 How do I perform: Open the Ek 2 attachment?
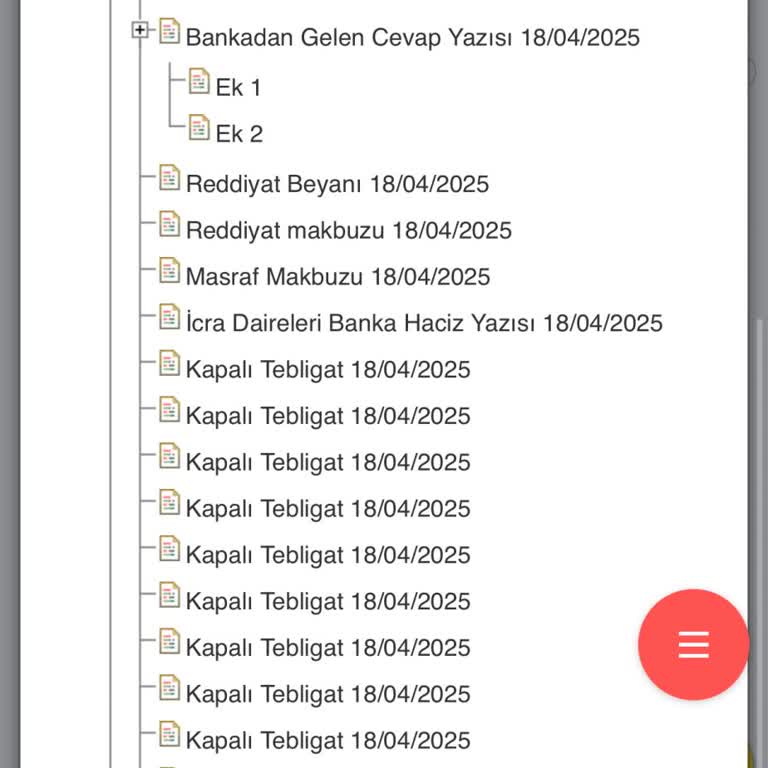[x=240, y=134]
